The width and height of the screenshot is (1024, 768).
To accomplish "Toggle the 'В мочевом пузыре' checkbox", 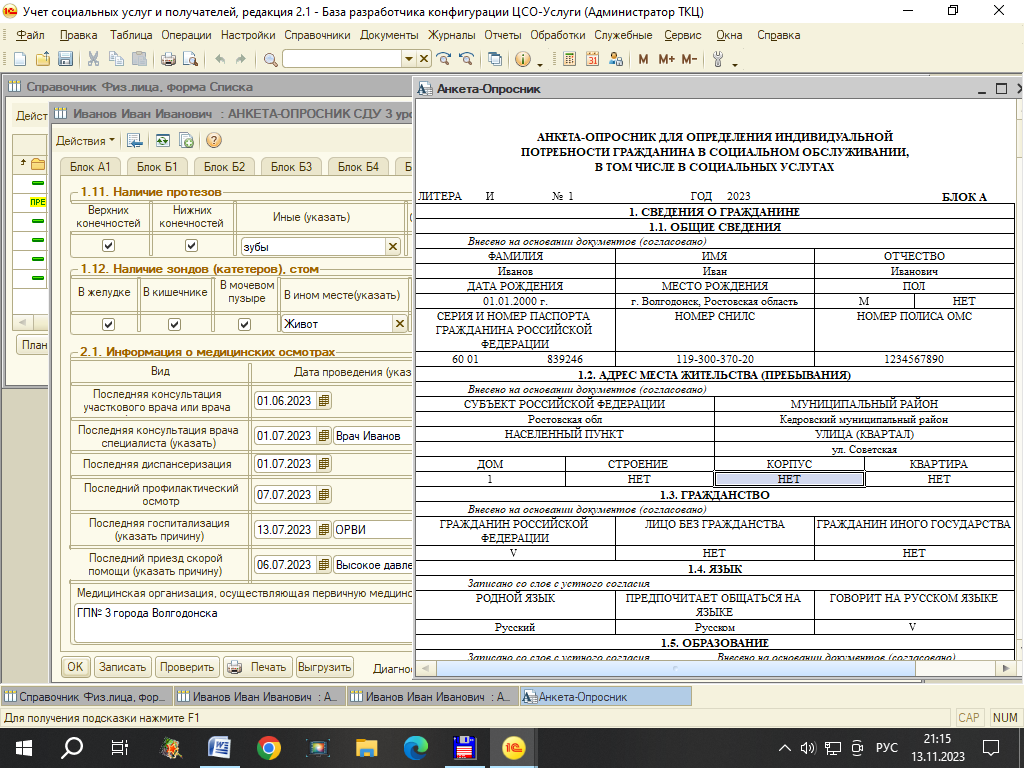I will coord(244,324).
